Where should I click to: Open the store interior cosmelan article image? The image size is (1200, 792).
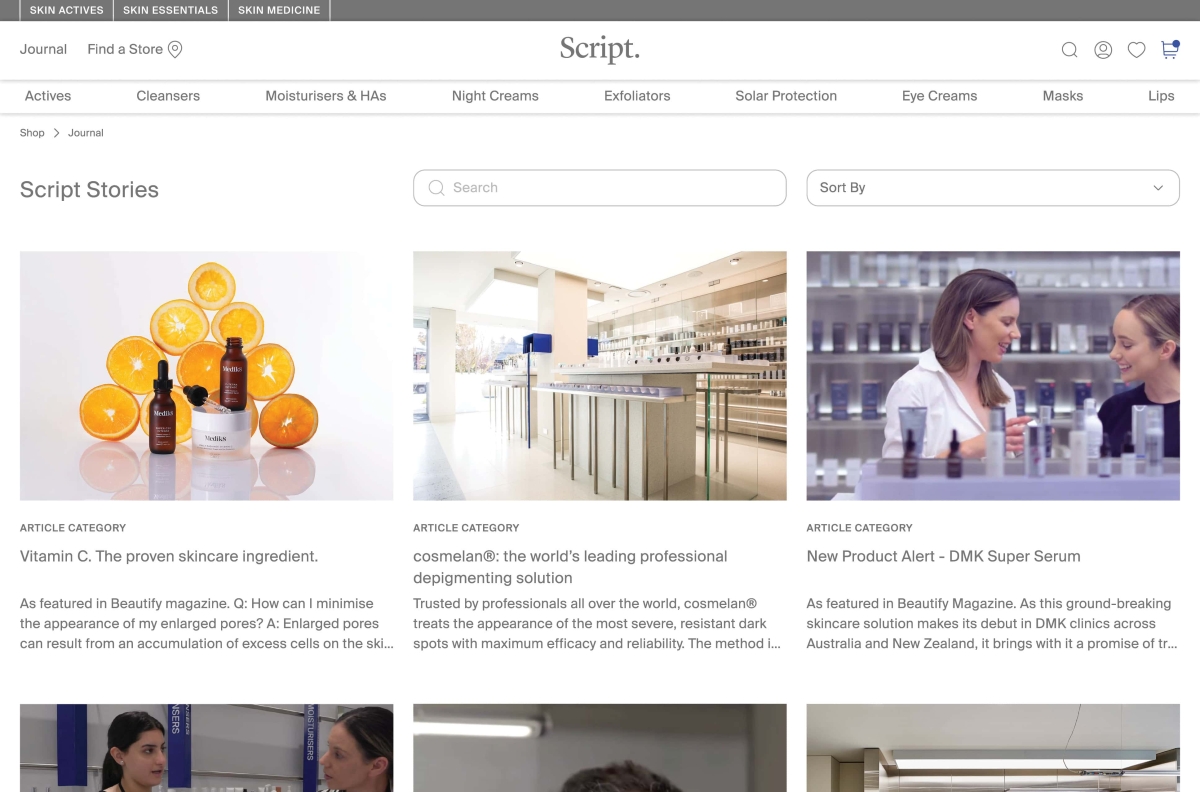(x=600, y=376)
